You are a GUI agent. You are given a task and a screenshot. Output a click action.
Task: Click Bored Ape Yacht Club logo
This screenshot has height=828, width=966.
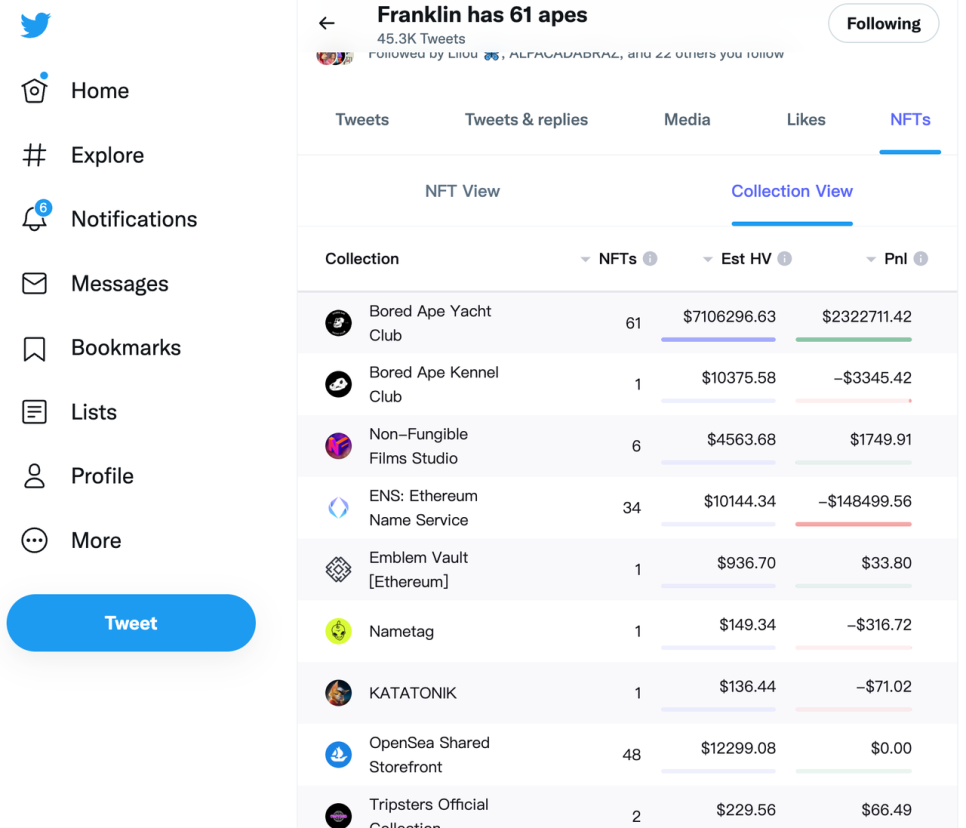(x=338, y=323)
